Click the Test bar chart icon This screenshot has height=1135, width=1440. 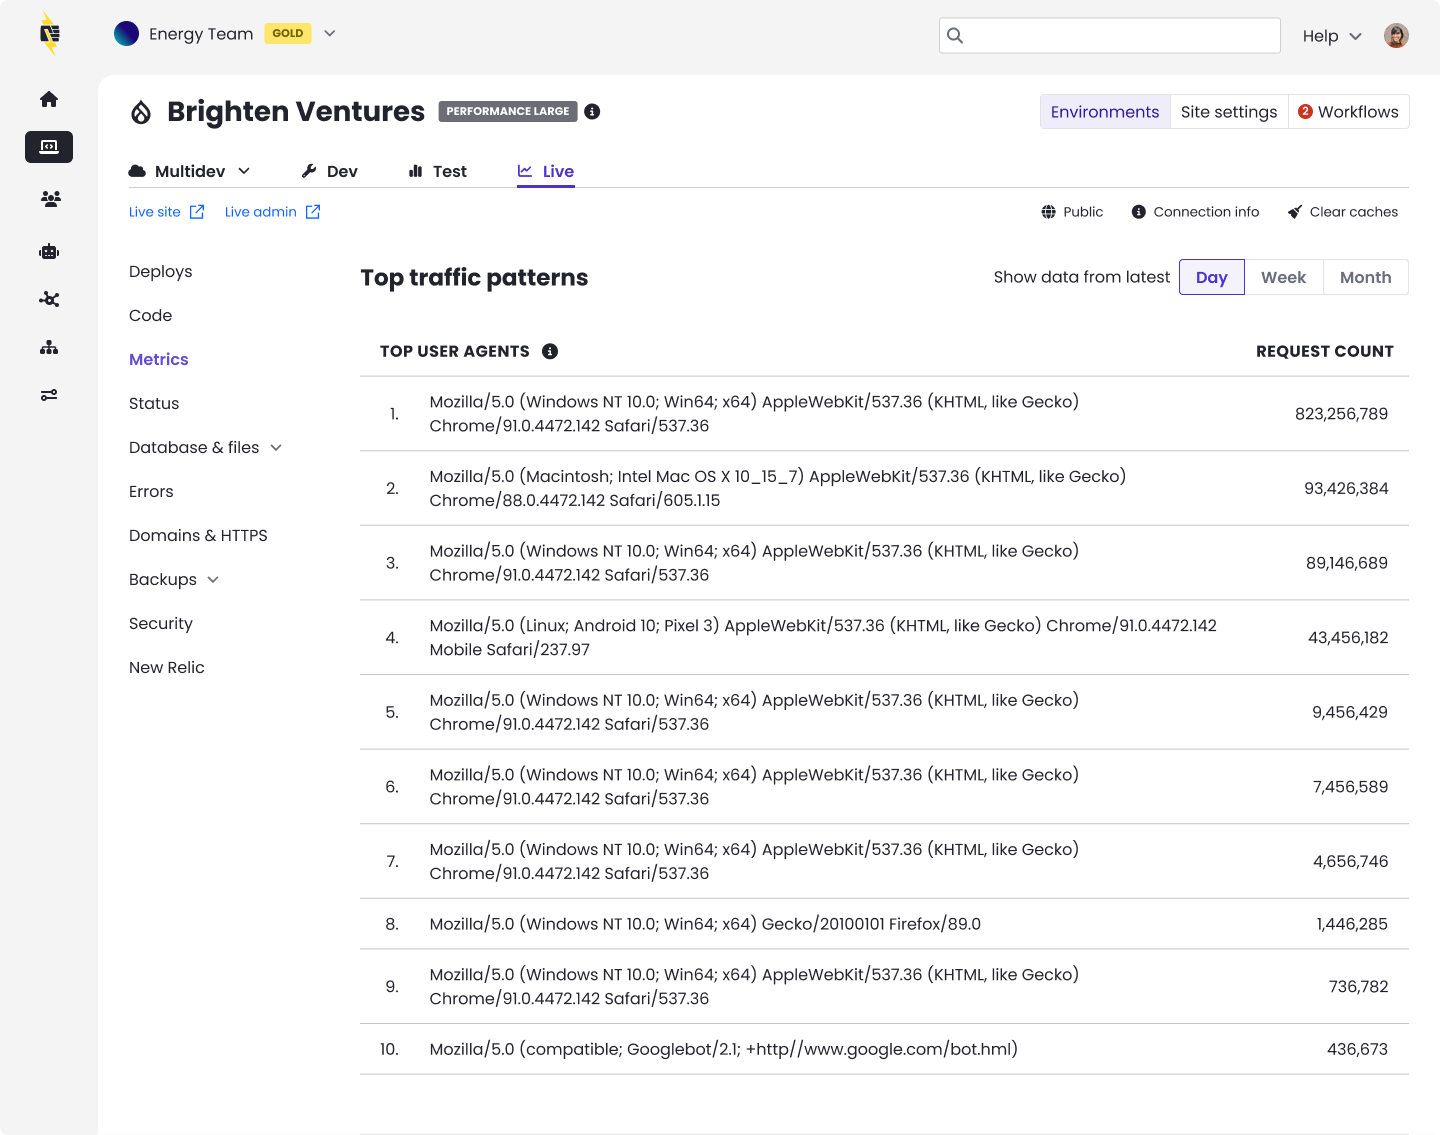point(416,171)
